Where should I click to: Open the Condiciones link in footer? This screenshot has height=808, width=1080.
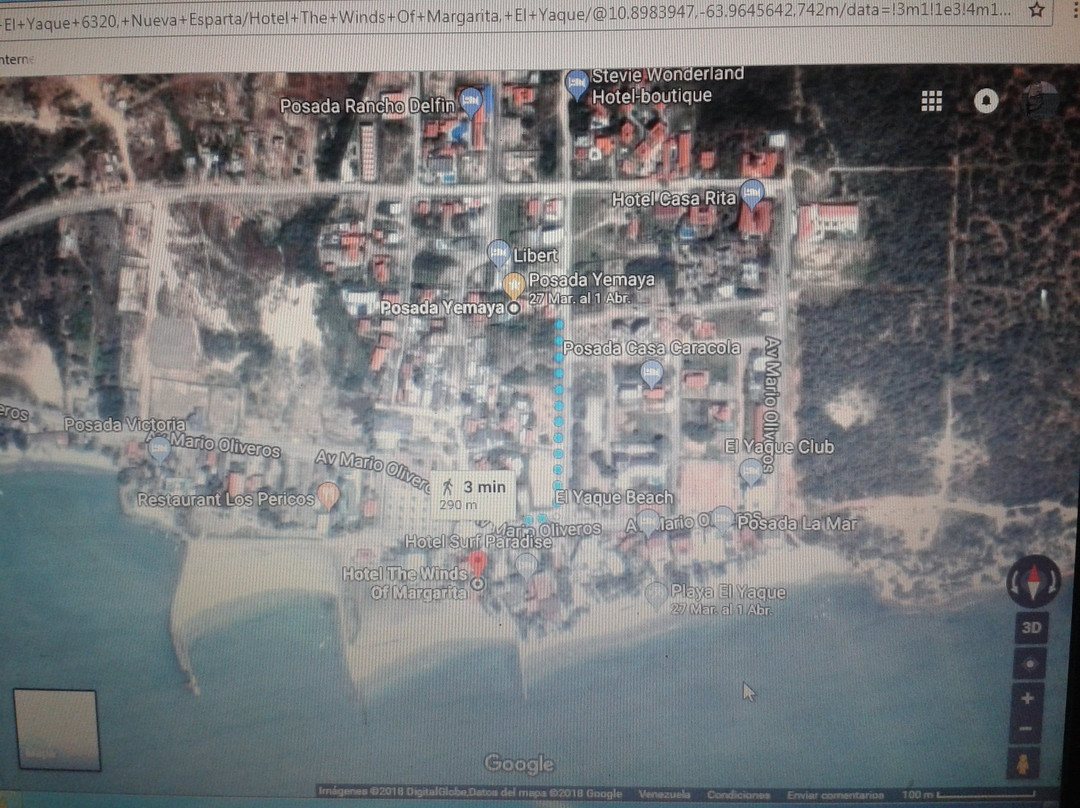pyautogui.click(x=737, y=794)
